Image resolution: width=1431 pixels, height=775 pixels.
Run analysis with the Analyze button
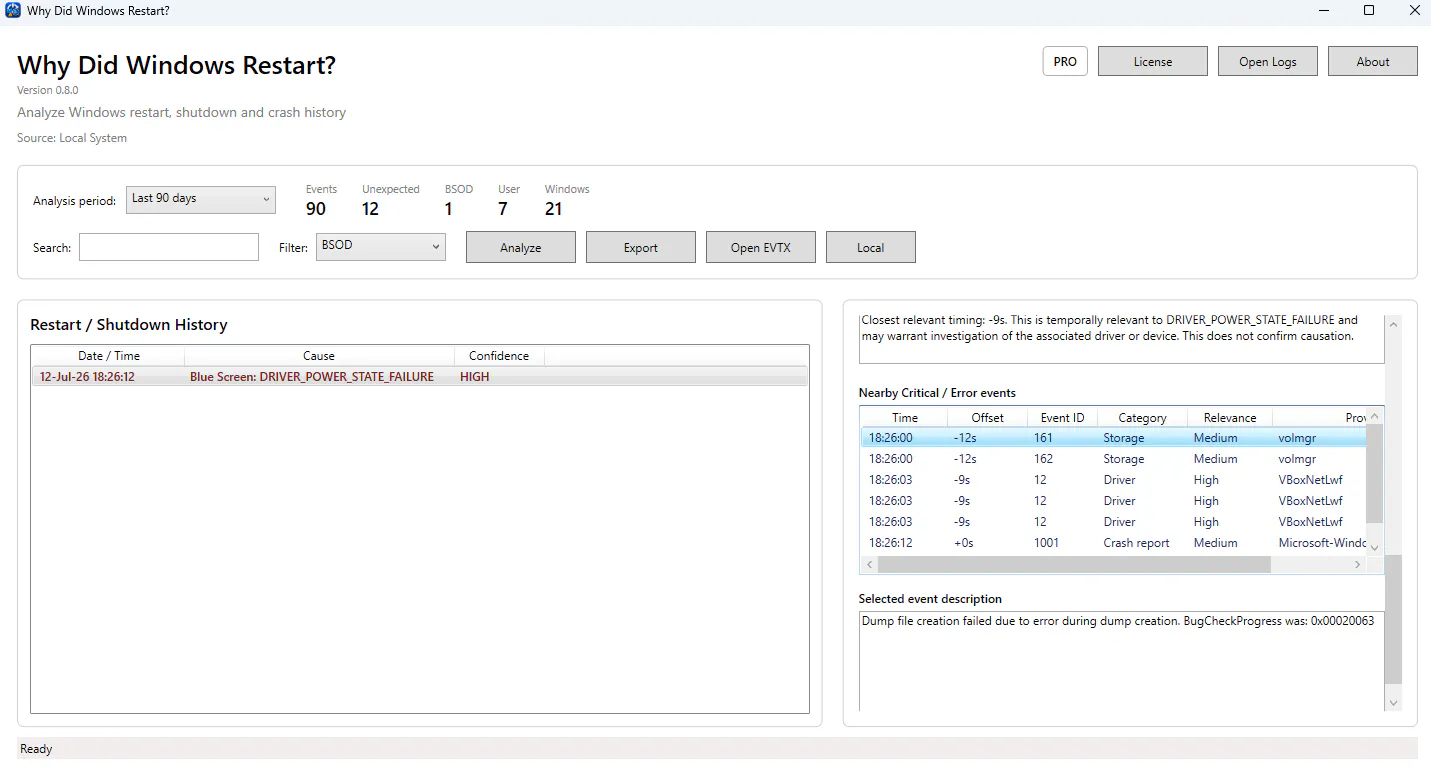[x=521, y=247]
